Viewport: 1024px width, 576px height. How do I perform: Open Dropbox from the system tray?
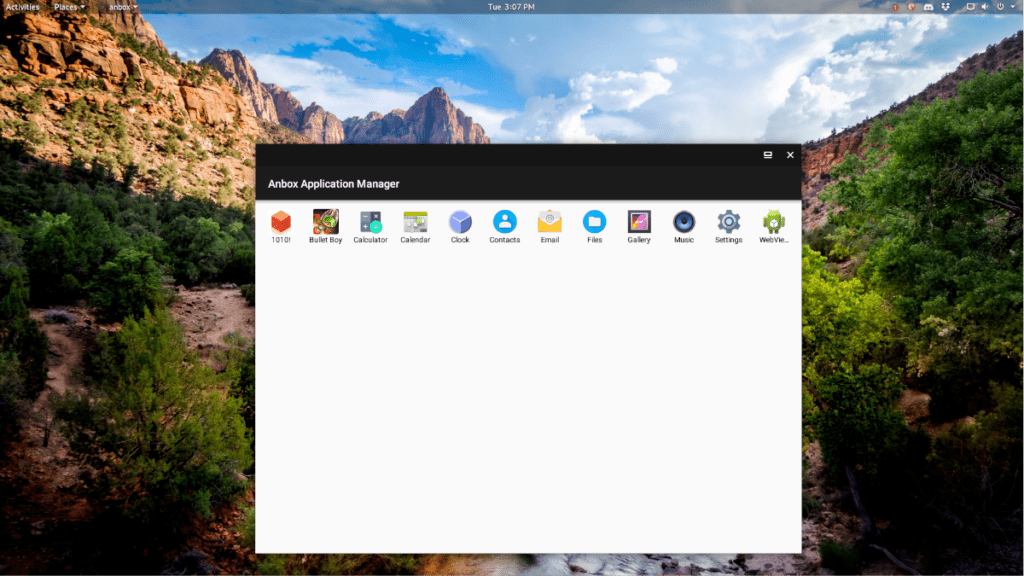pyautogui.click(x=945, y=7)
